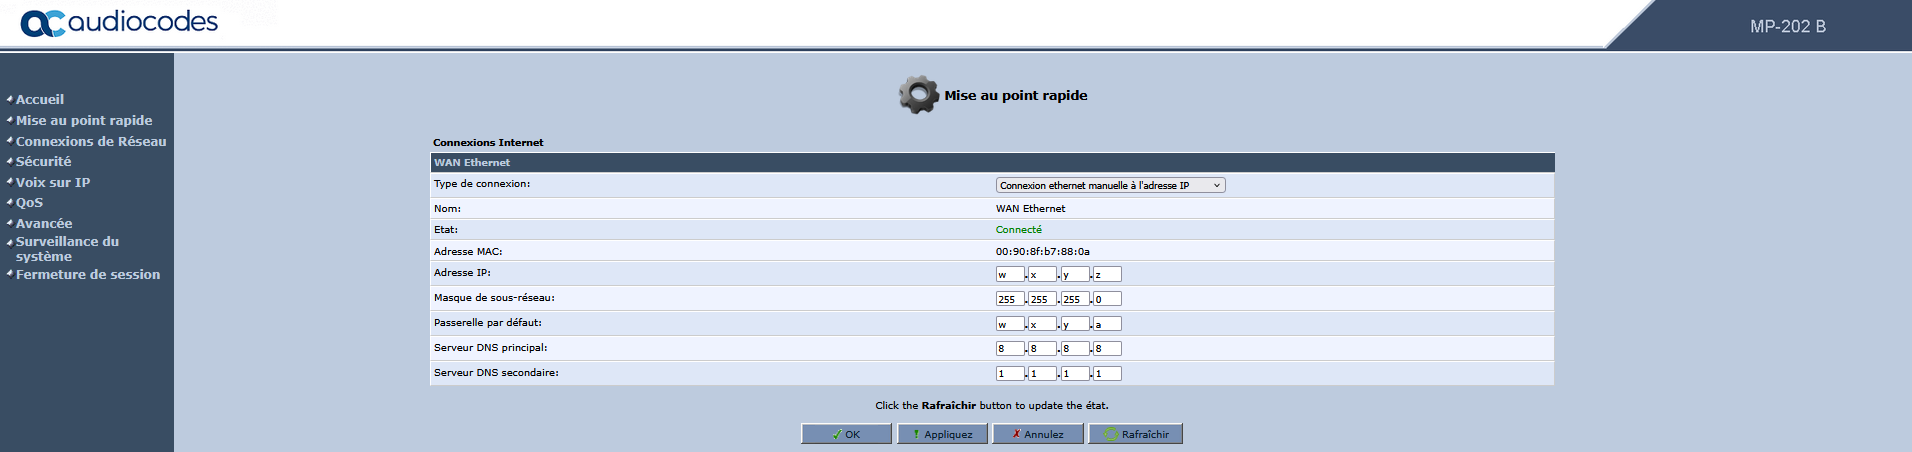The height and width of the screenshot is (452, 1912).
Task: Click Fermeture de session to log out
Action: [x=88, y=274]
